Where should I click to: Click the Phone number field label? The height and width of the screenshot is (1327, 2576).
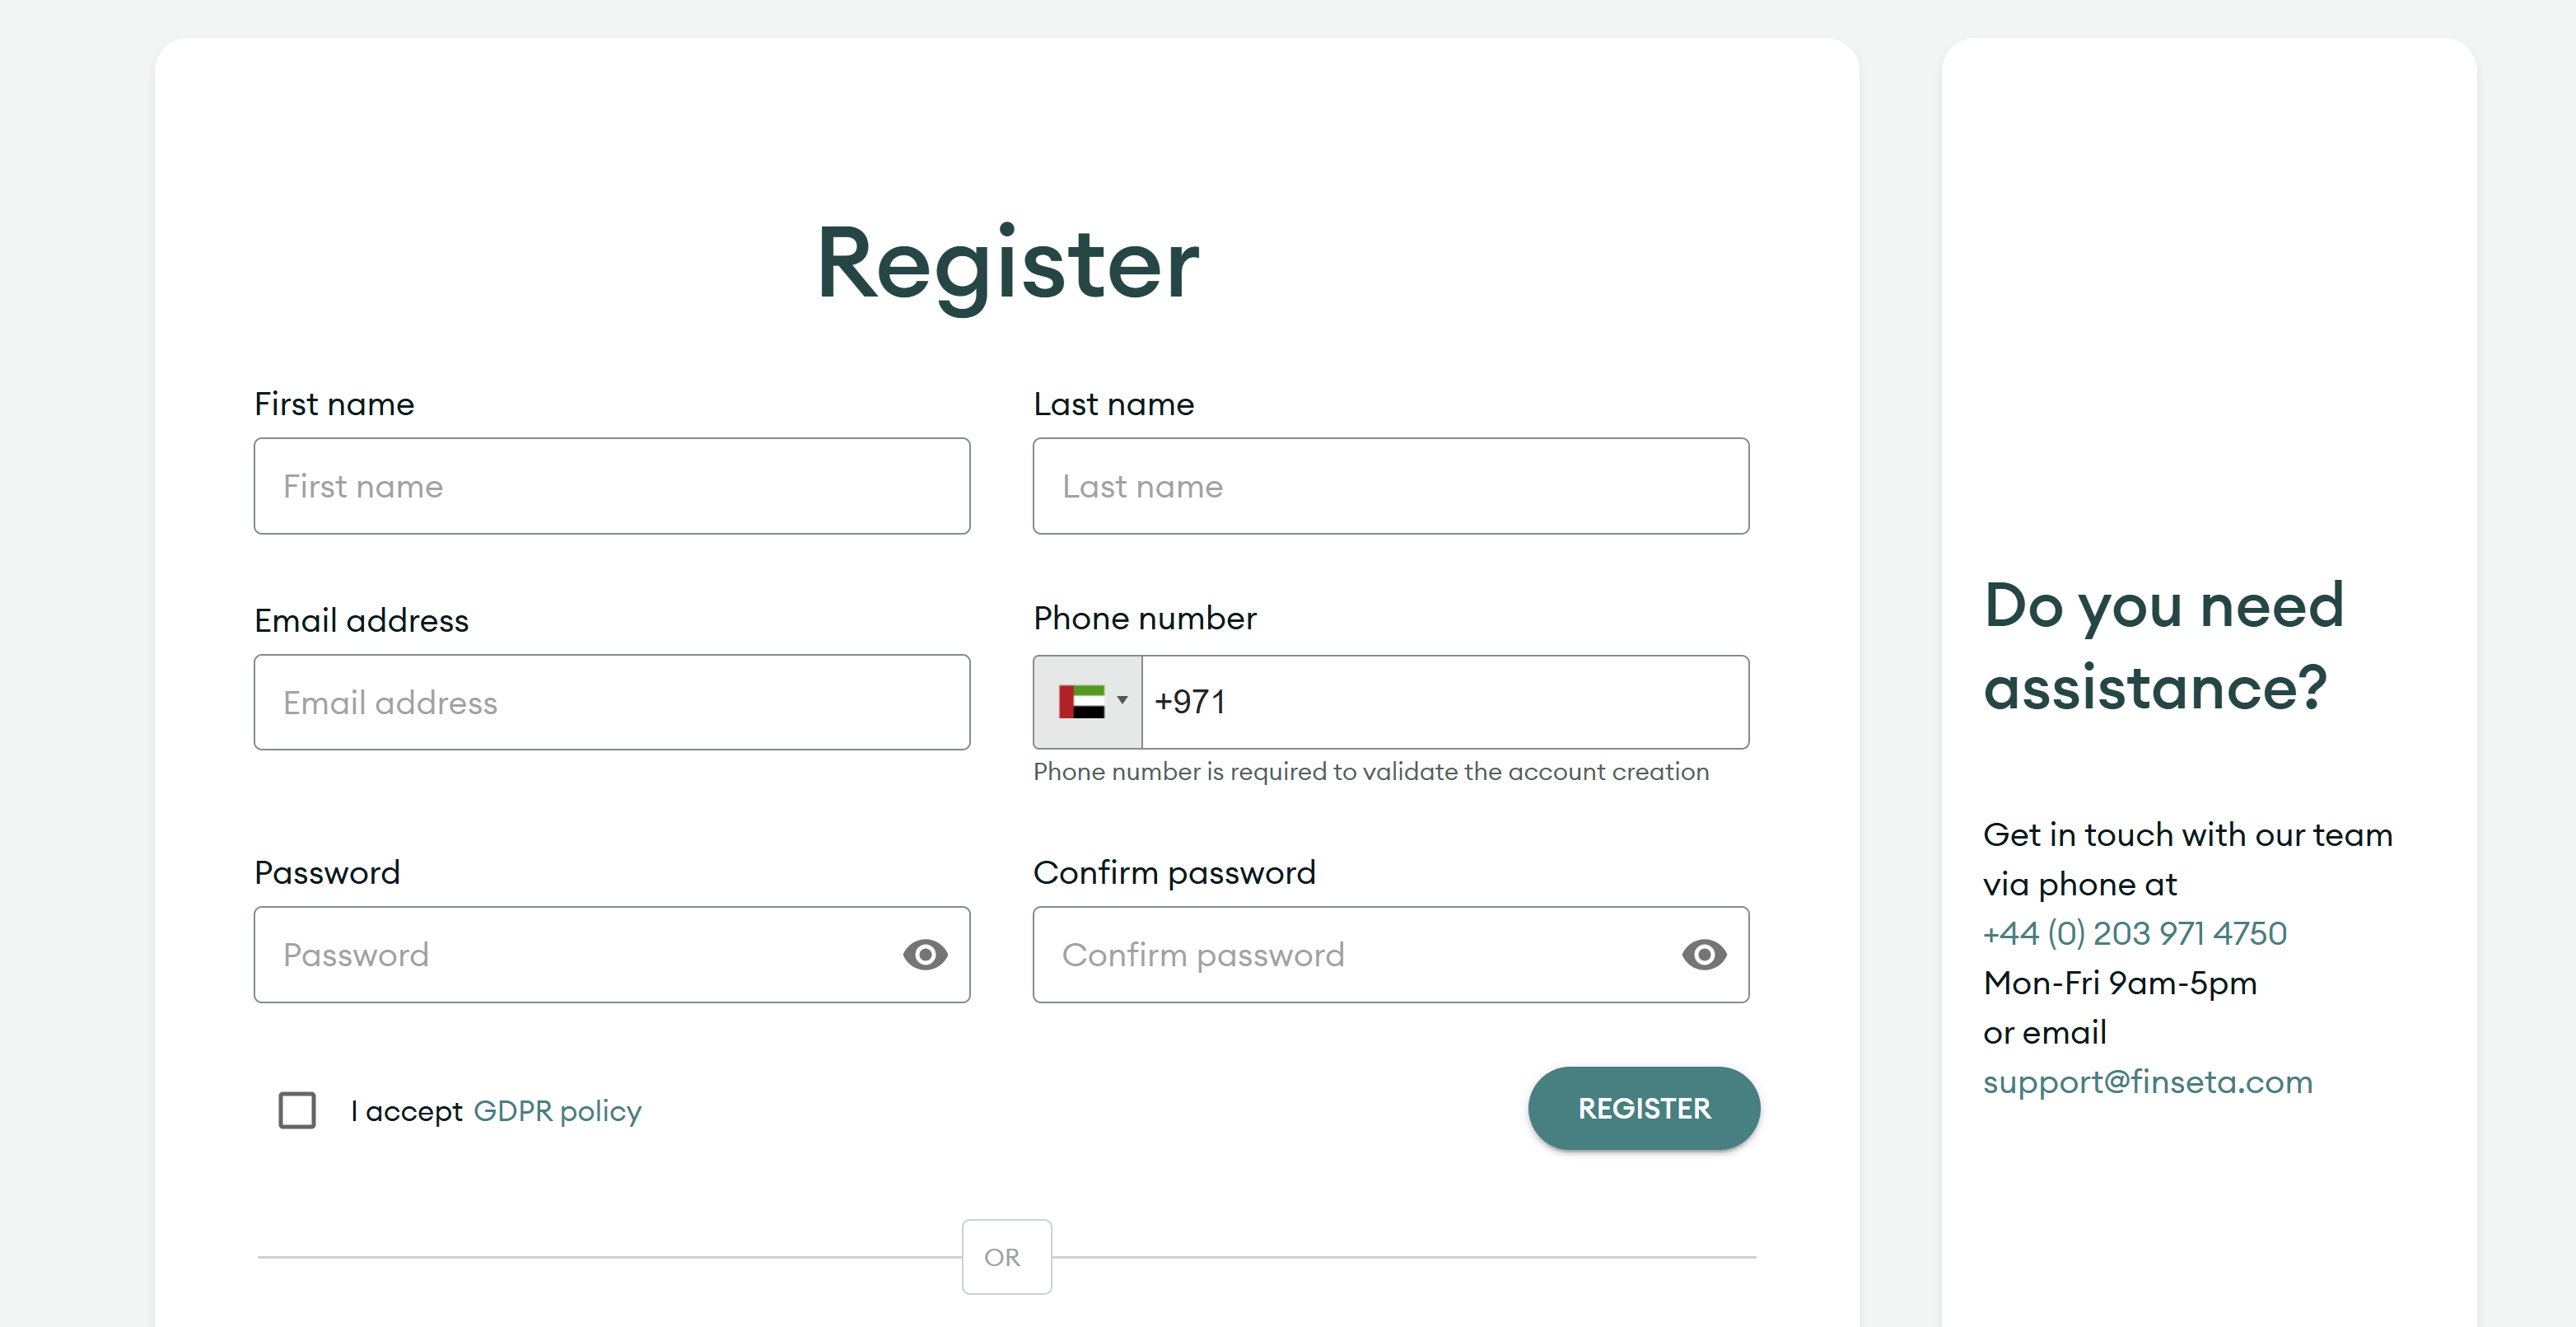click(x=1144, y=618)
